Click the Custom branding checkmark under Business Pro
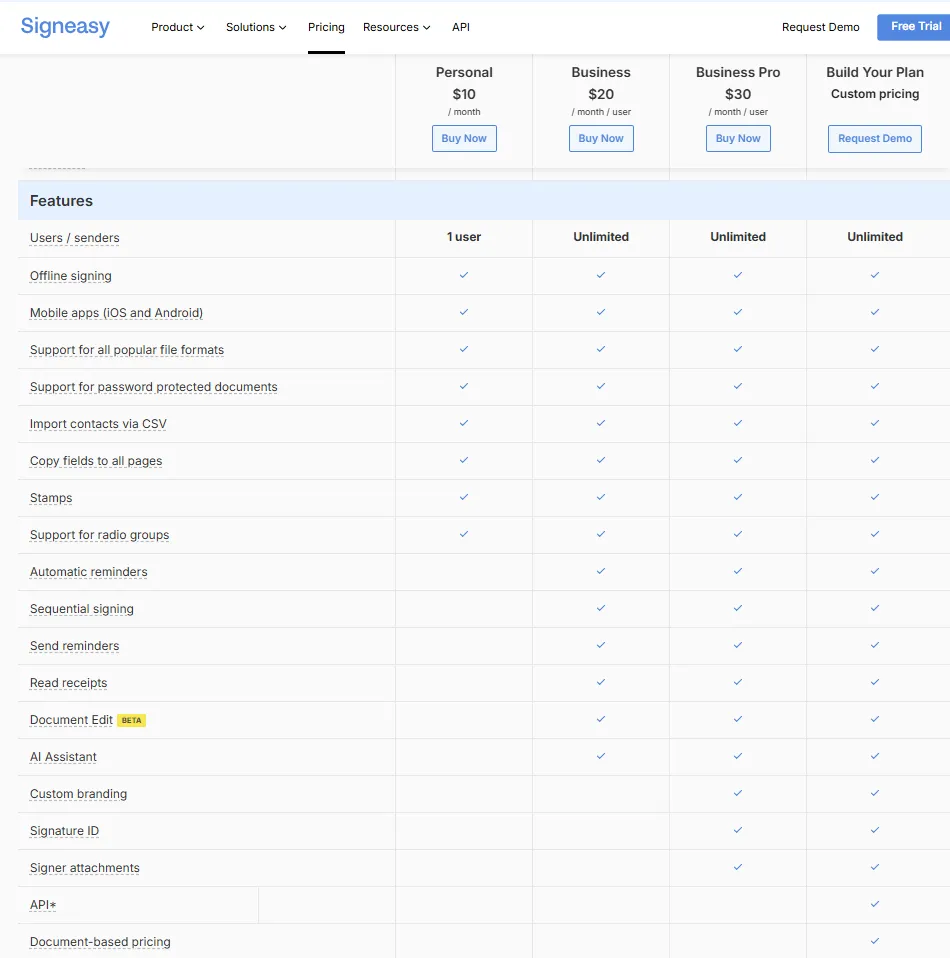 738,794
